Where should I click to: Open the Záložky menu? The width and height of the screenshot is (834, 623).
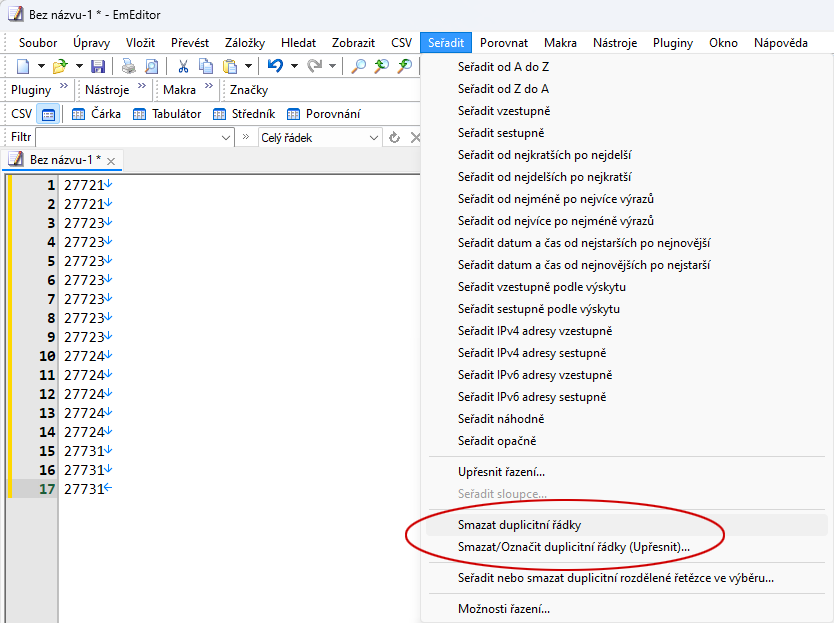(x=245, y=43)
